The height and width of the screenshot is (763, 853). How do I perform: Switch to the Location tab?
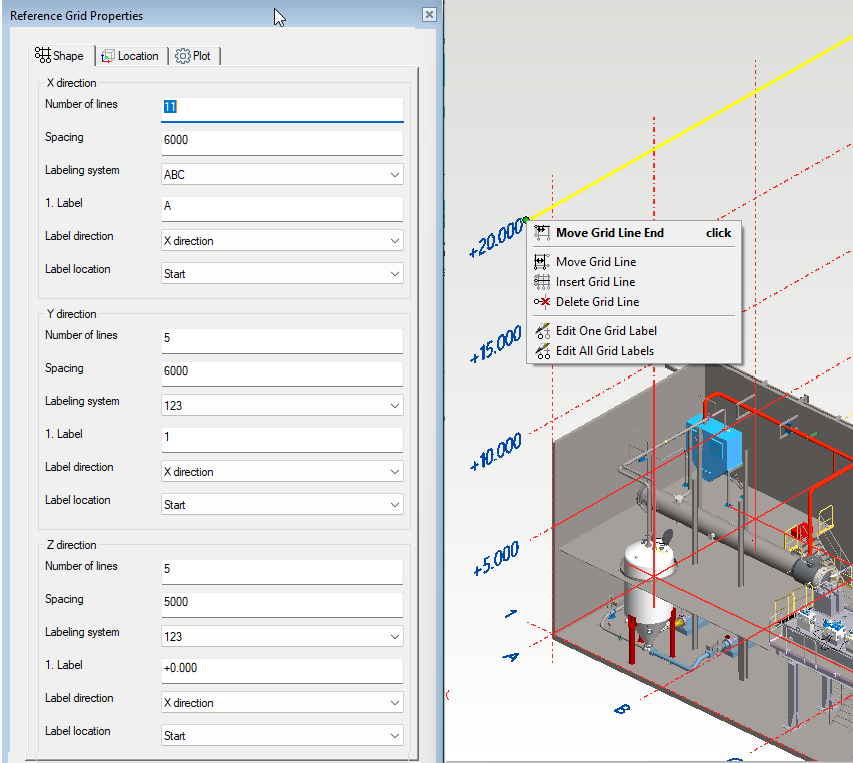coord(130,56)
